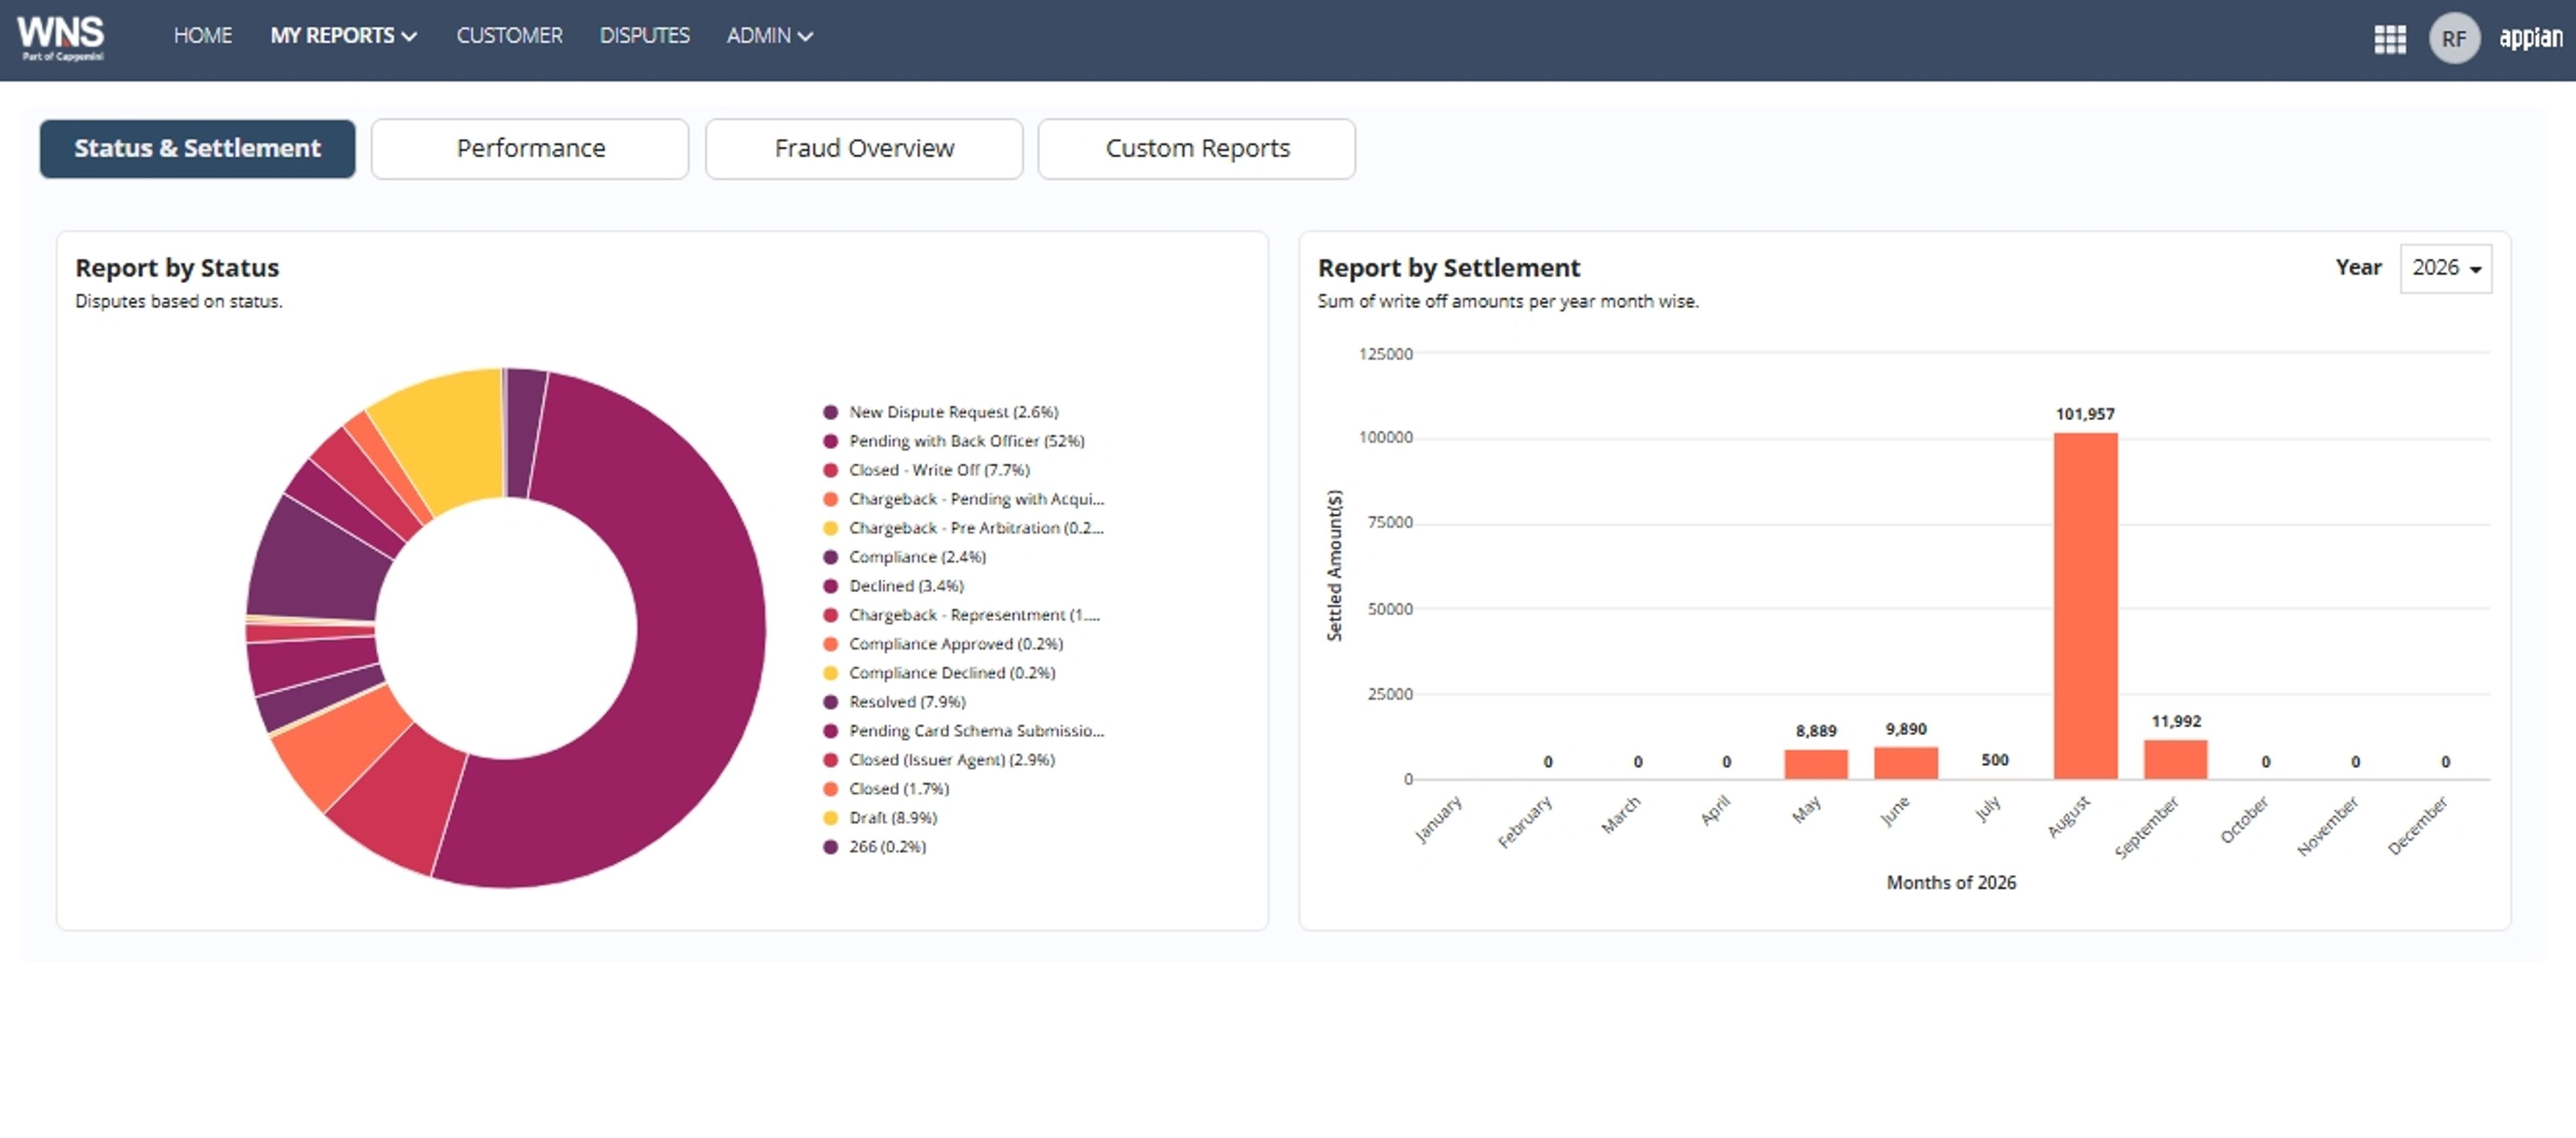Click the 8,889 bar value label
Image resolution: width=2576 pixels, height=1138 pixels.
pos(1816,732)
